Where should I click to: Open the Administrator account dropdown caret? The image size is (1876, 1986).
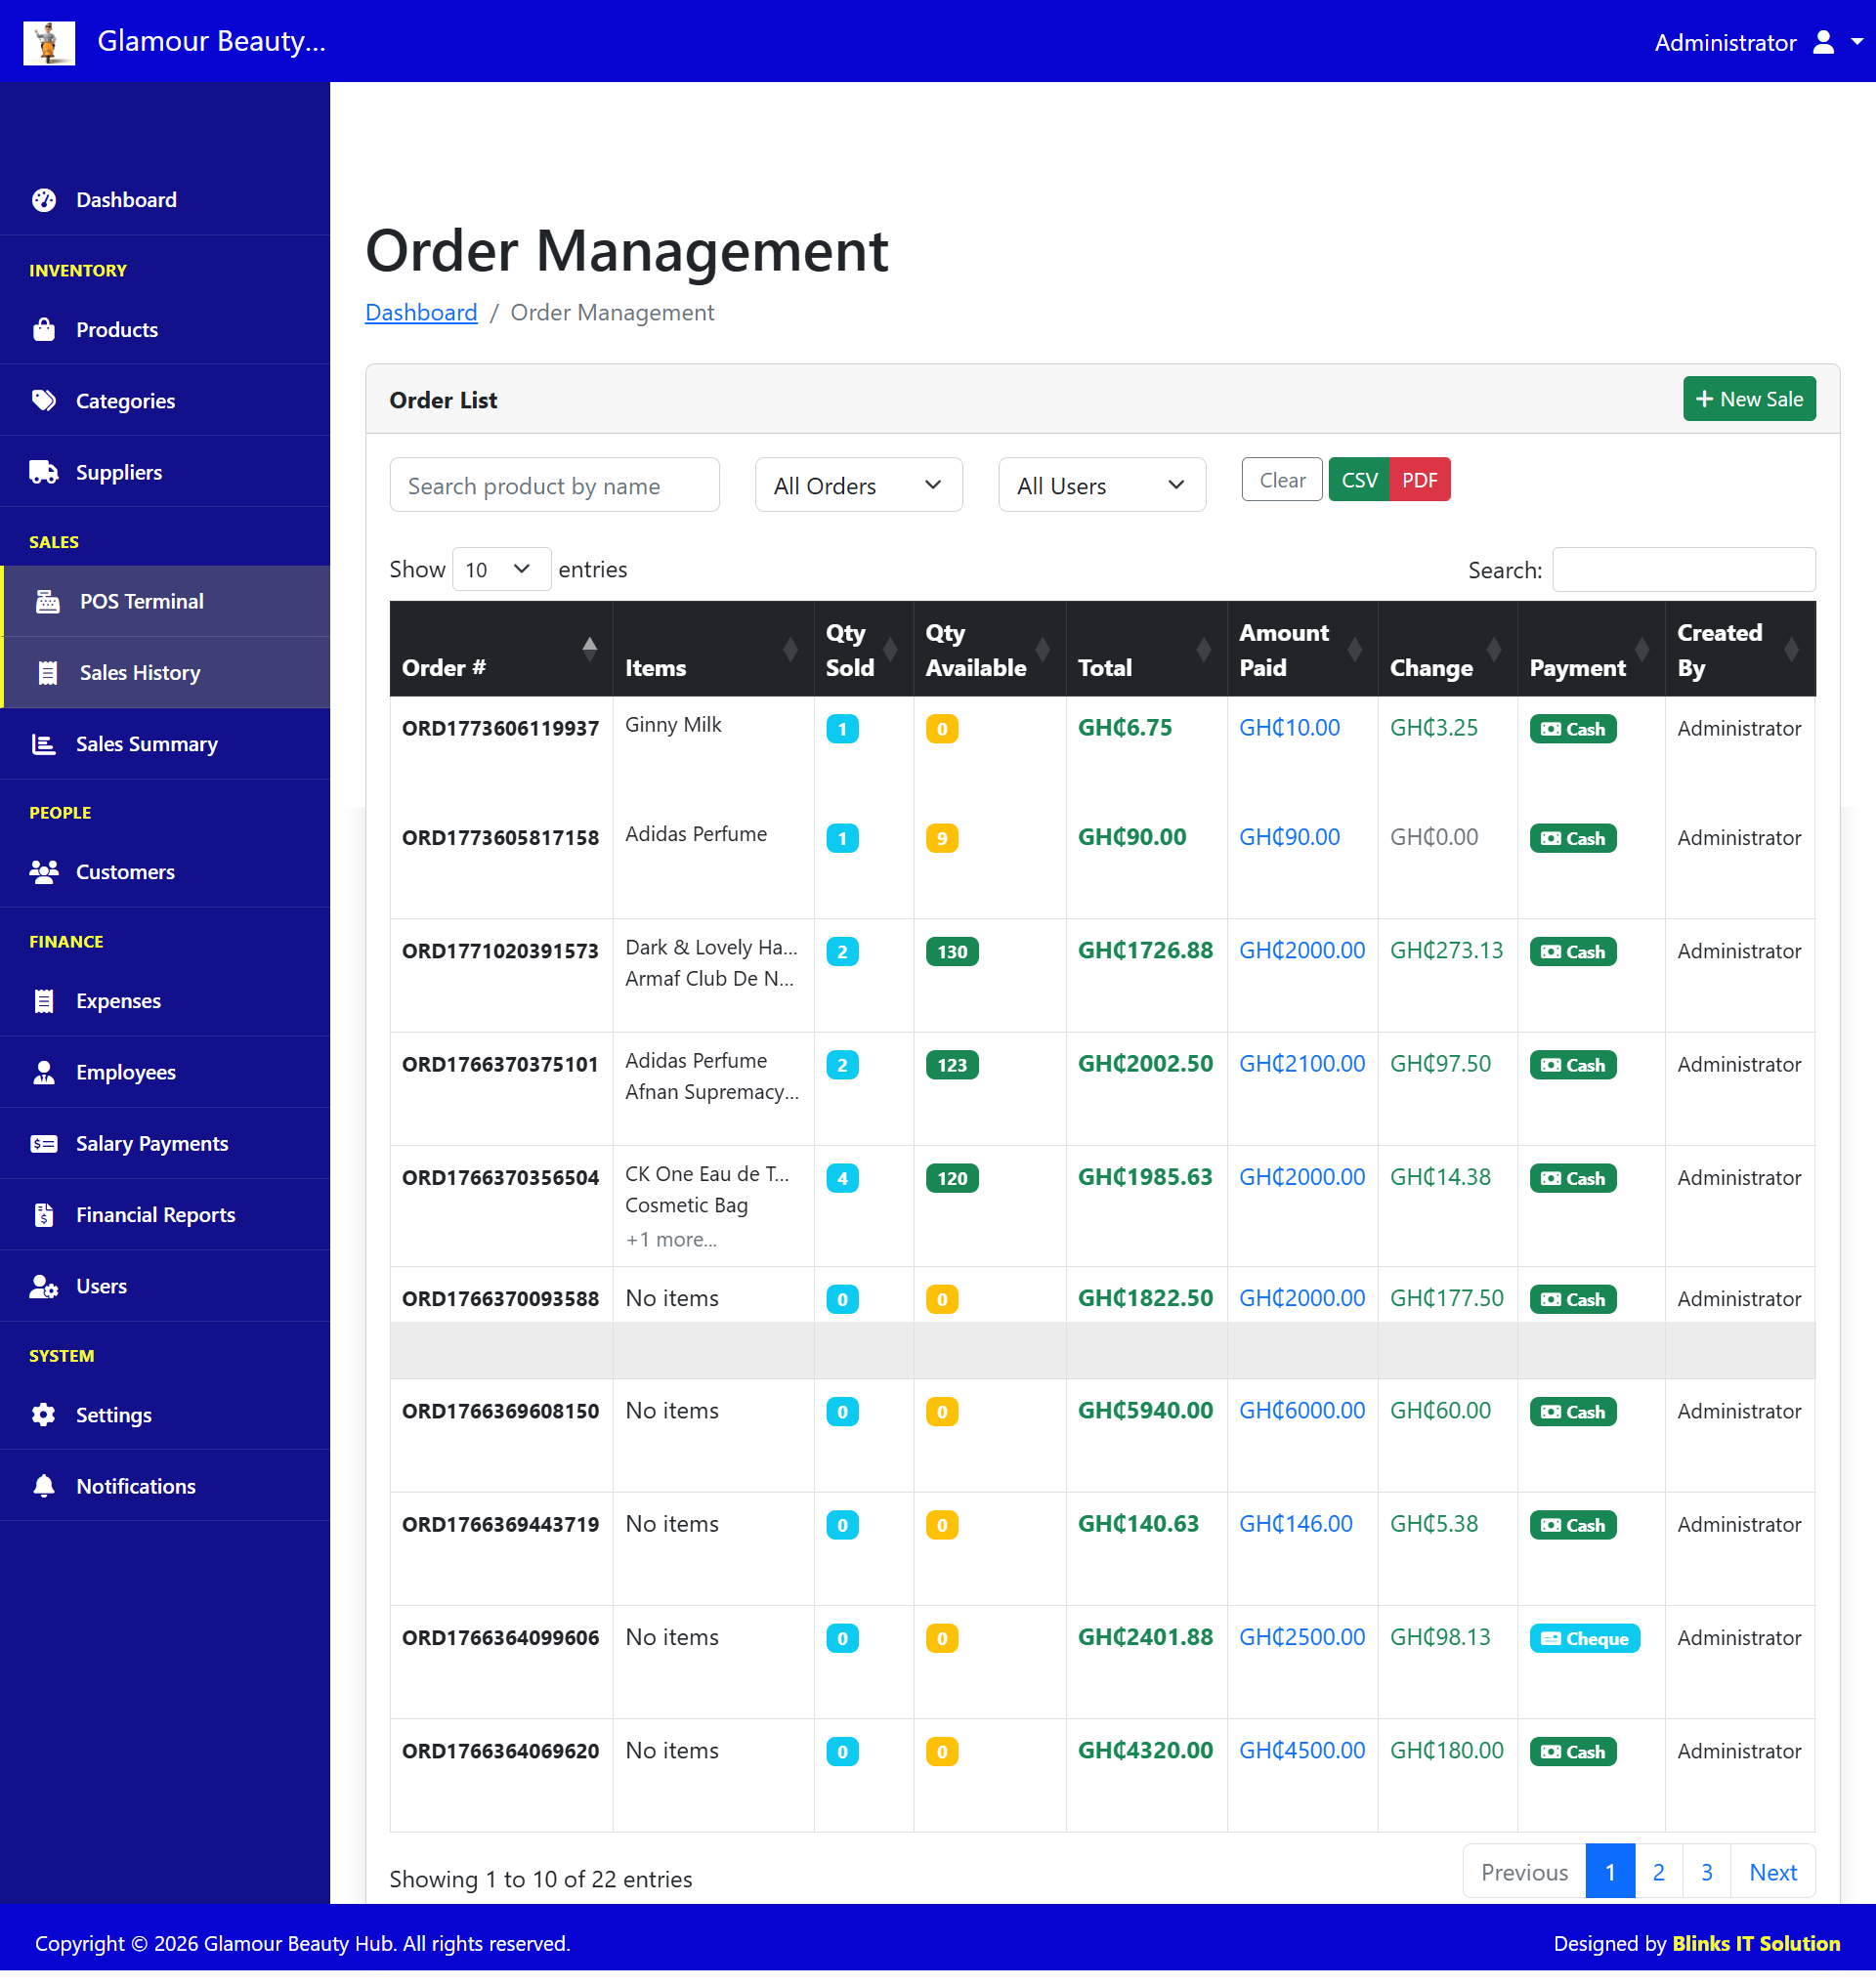pyautogui.click(x=1857, y=42)
